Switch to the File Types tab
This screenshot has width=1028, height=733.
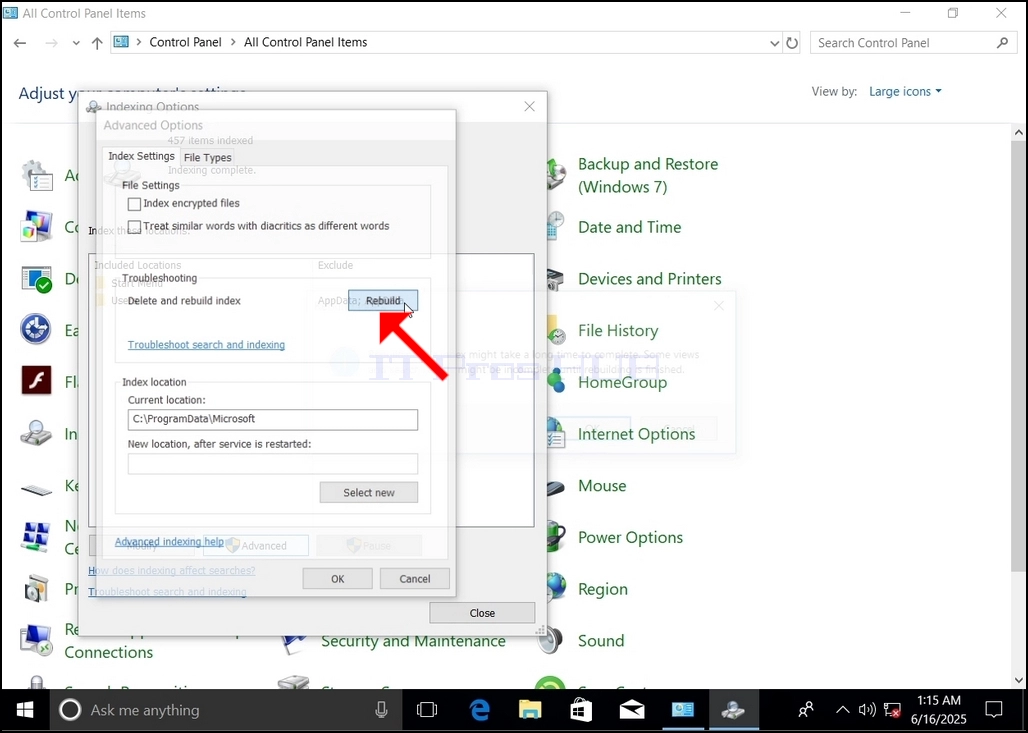(x=207, y=157)
